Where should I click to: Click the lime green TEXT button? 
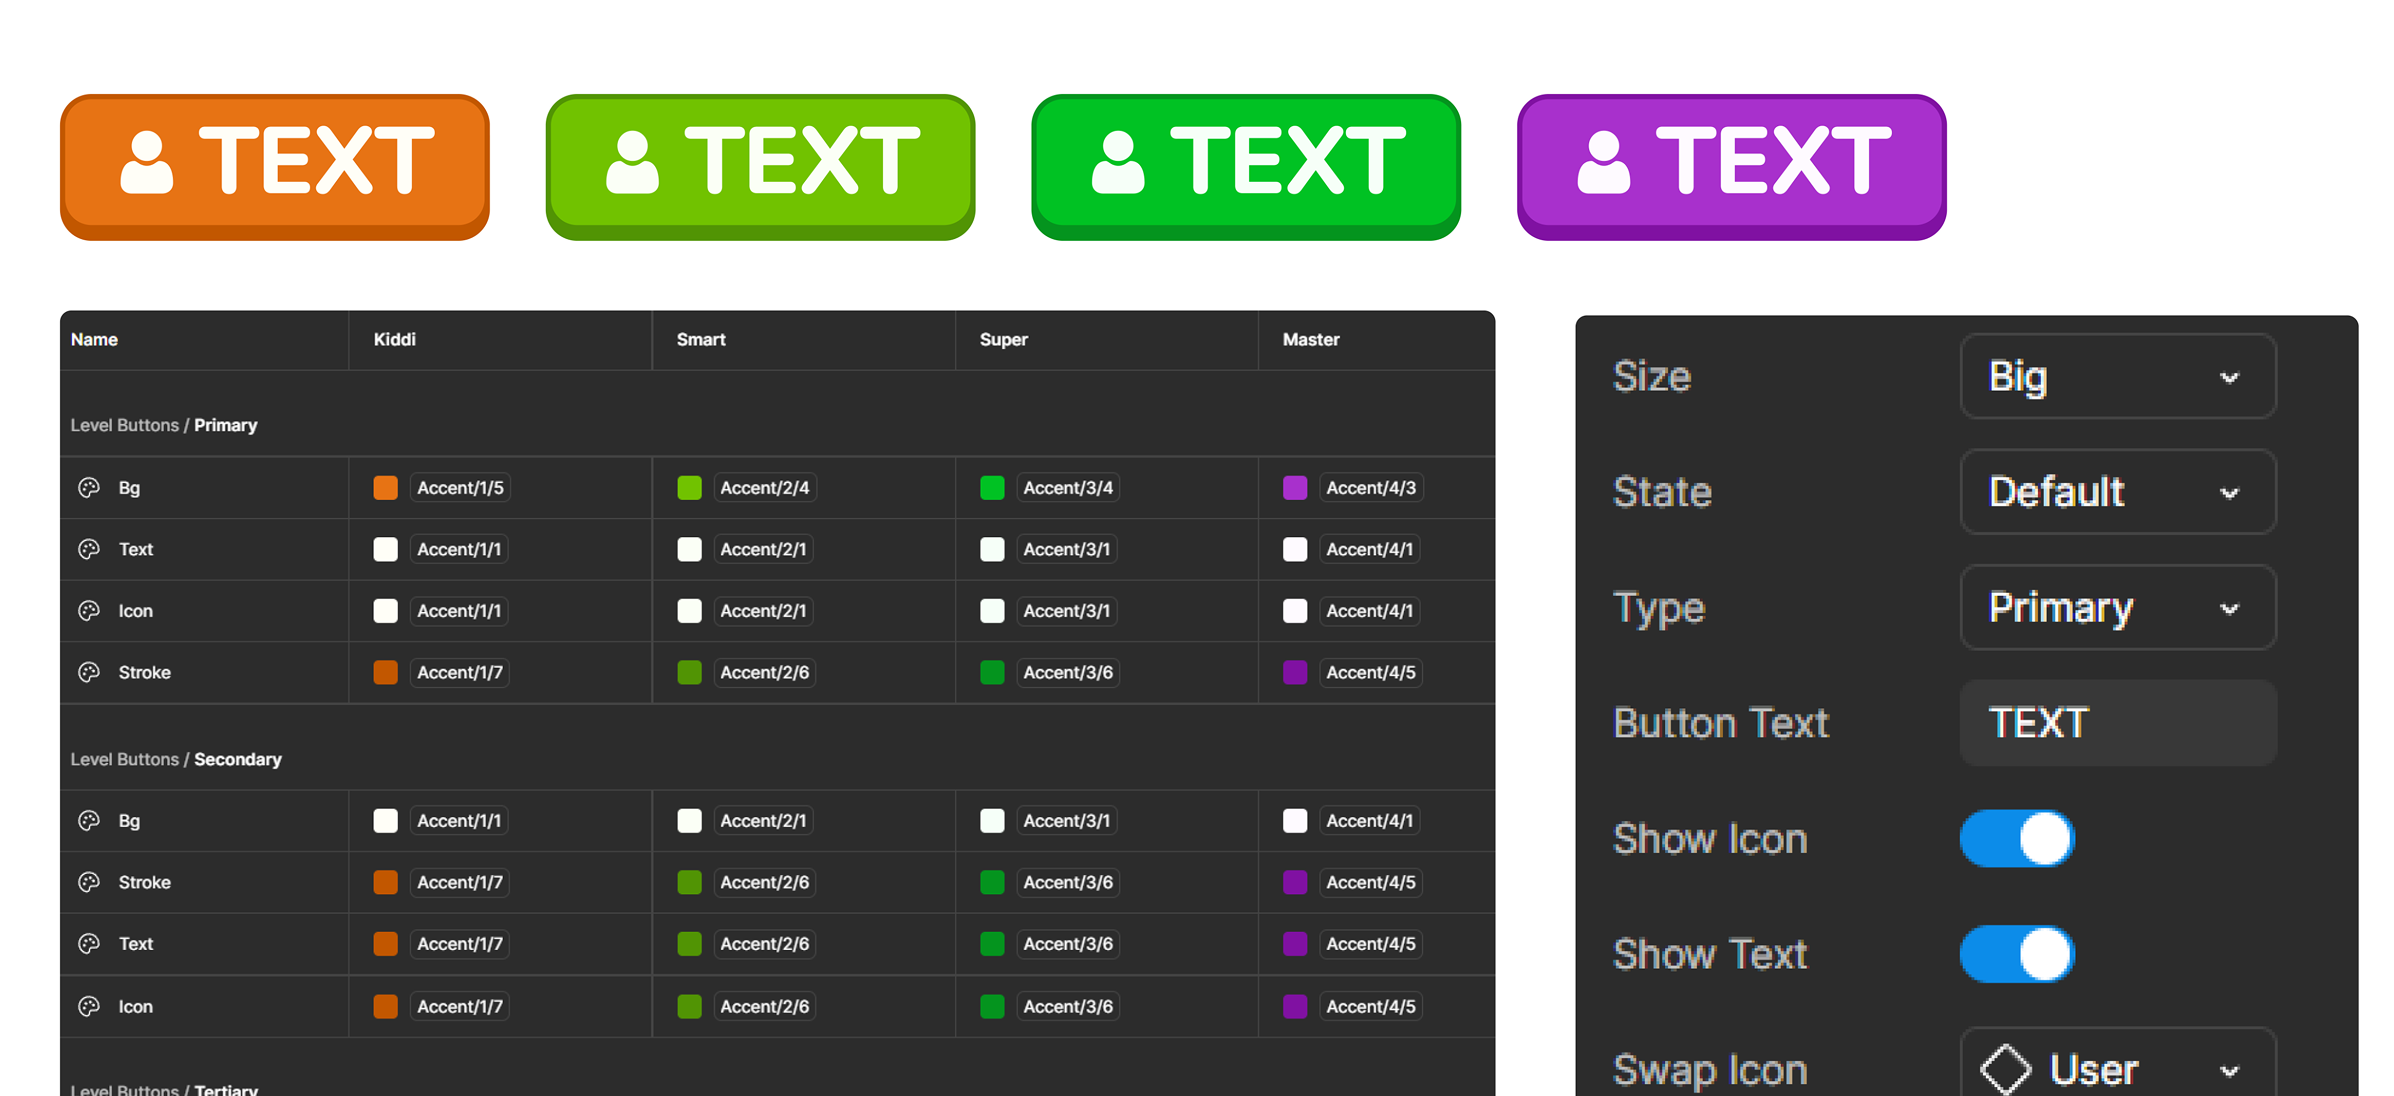[x=760, y=165]
